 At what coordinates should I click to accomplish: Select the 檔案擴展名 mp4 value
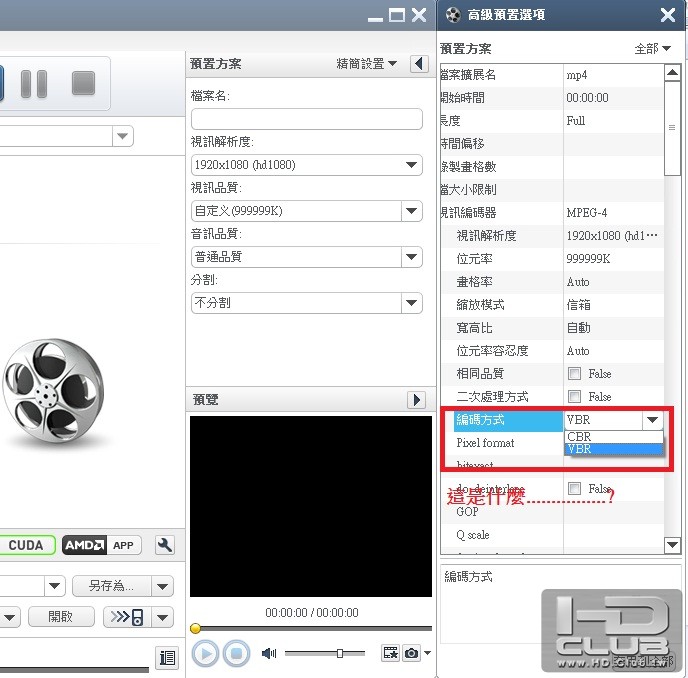[x=613, y=75]
